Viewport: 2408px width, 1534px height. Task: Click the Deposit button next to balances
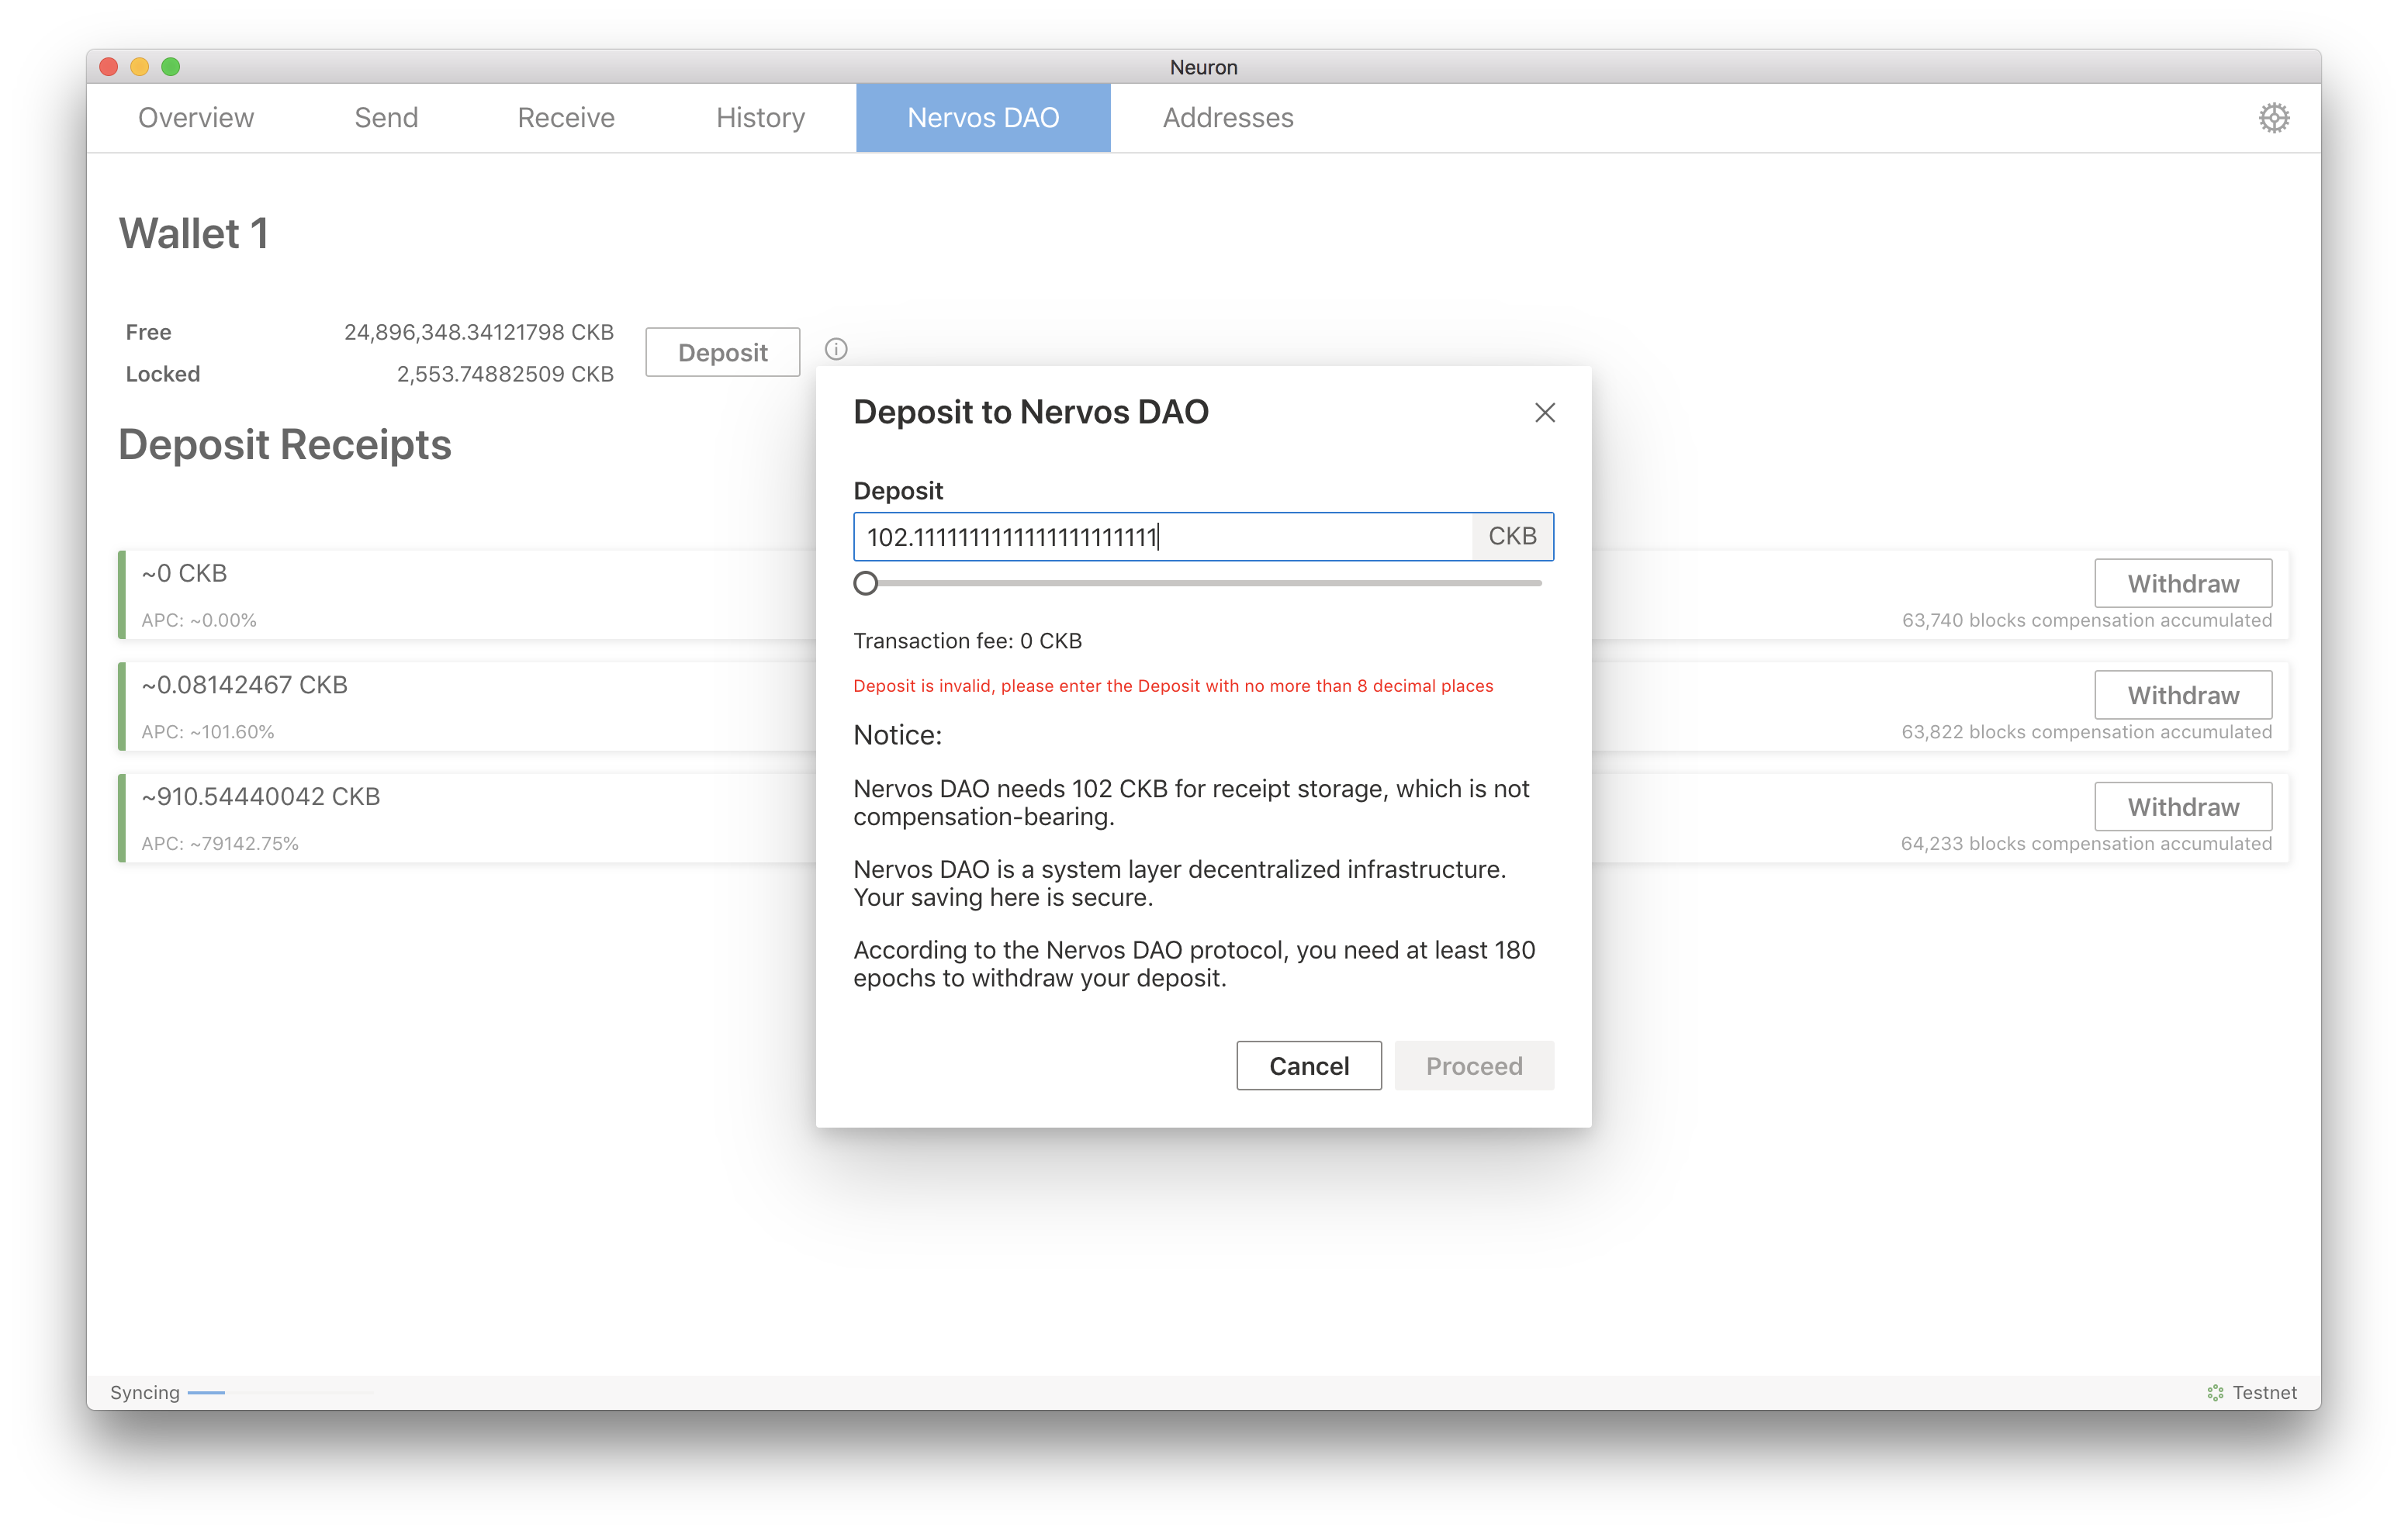(722, 352)
